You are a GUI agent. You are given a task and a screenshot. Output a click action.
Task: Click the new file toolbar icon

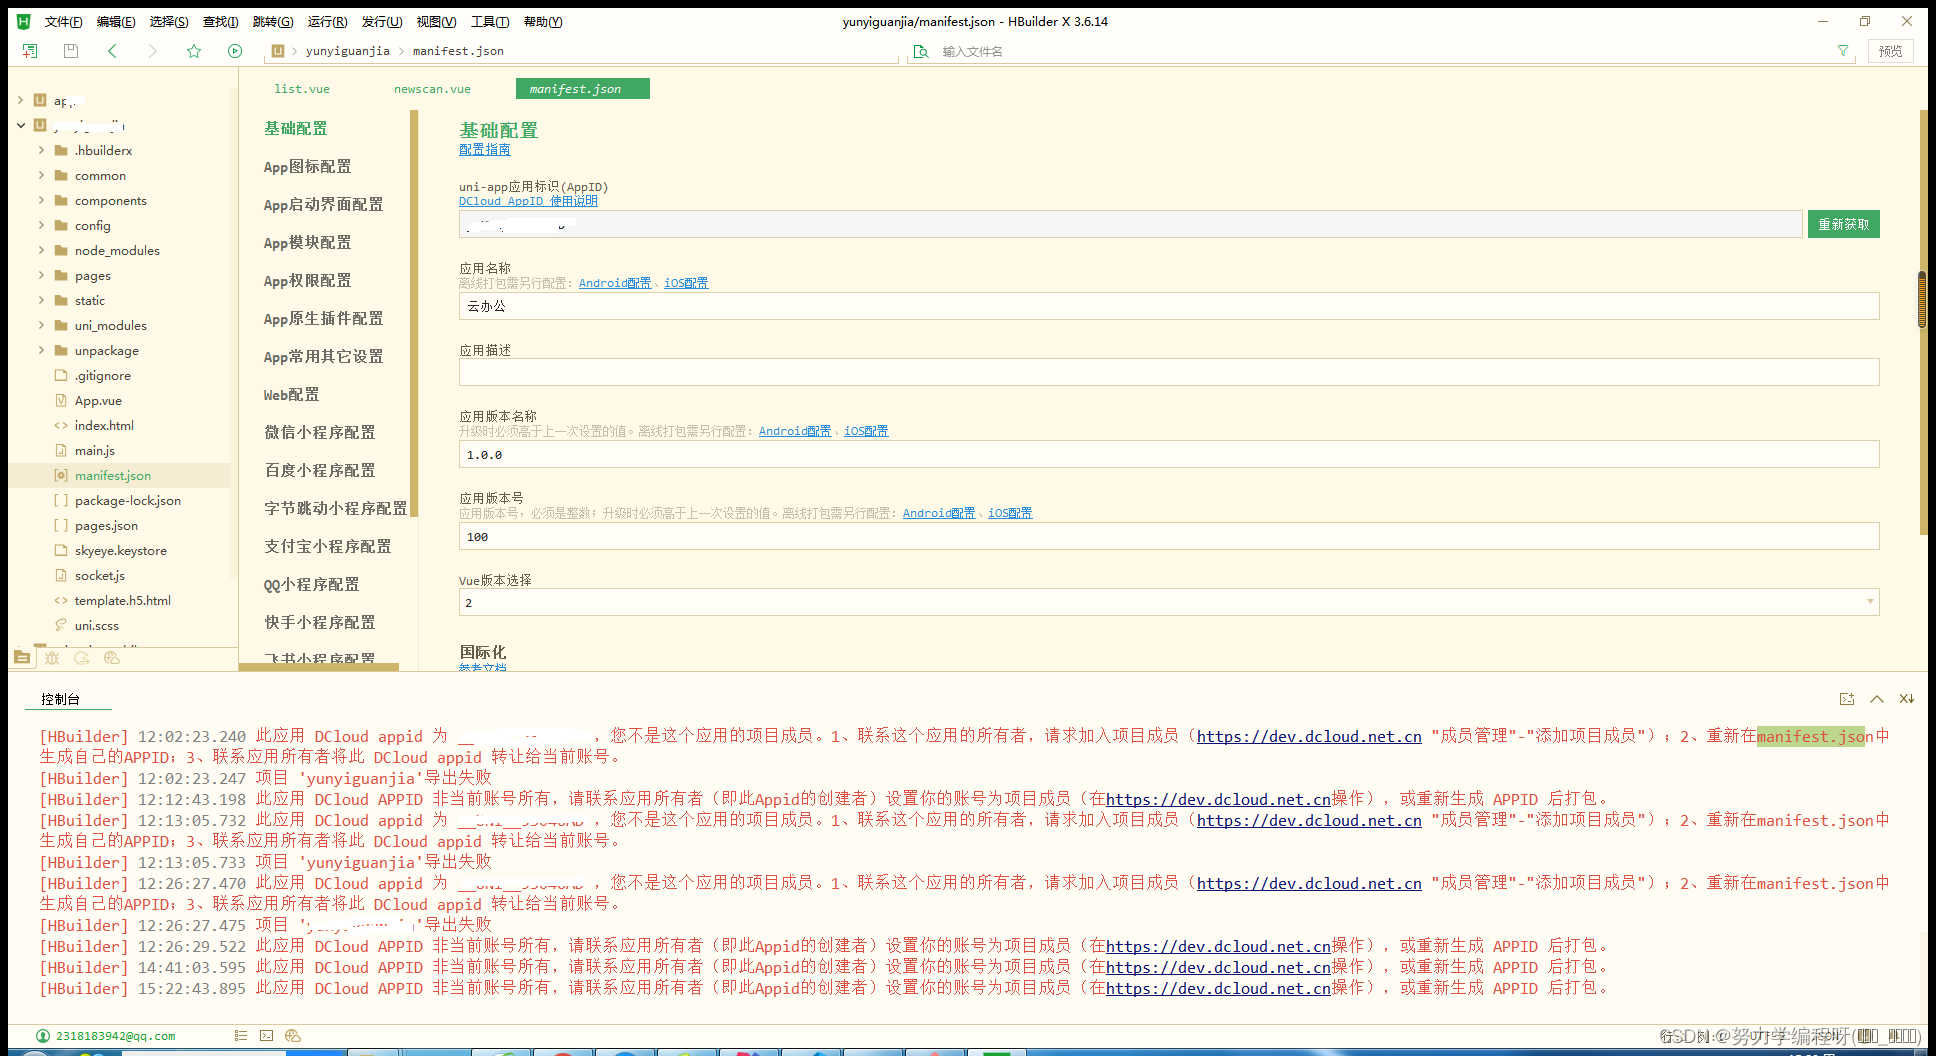tap(30, 51)
